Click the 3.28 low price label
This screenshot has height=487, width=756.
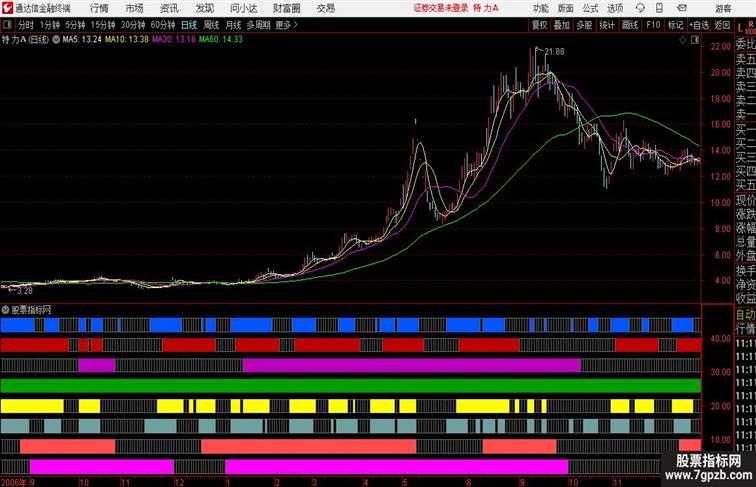[25, 291]
